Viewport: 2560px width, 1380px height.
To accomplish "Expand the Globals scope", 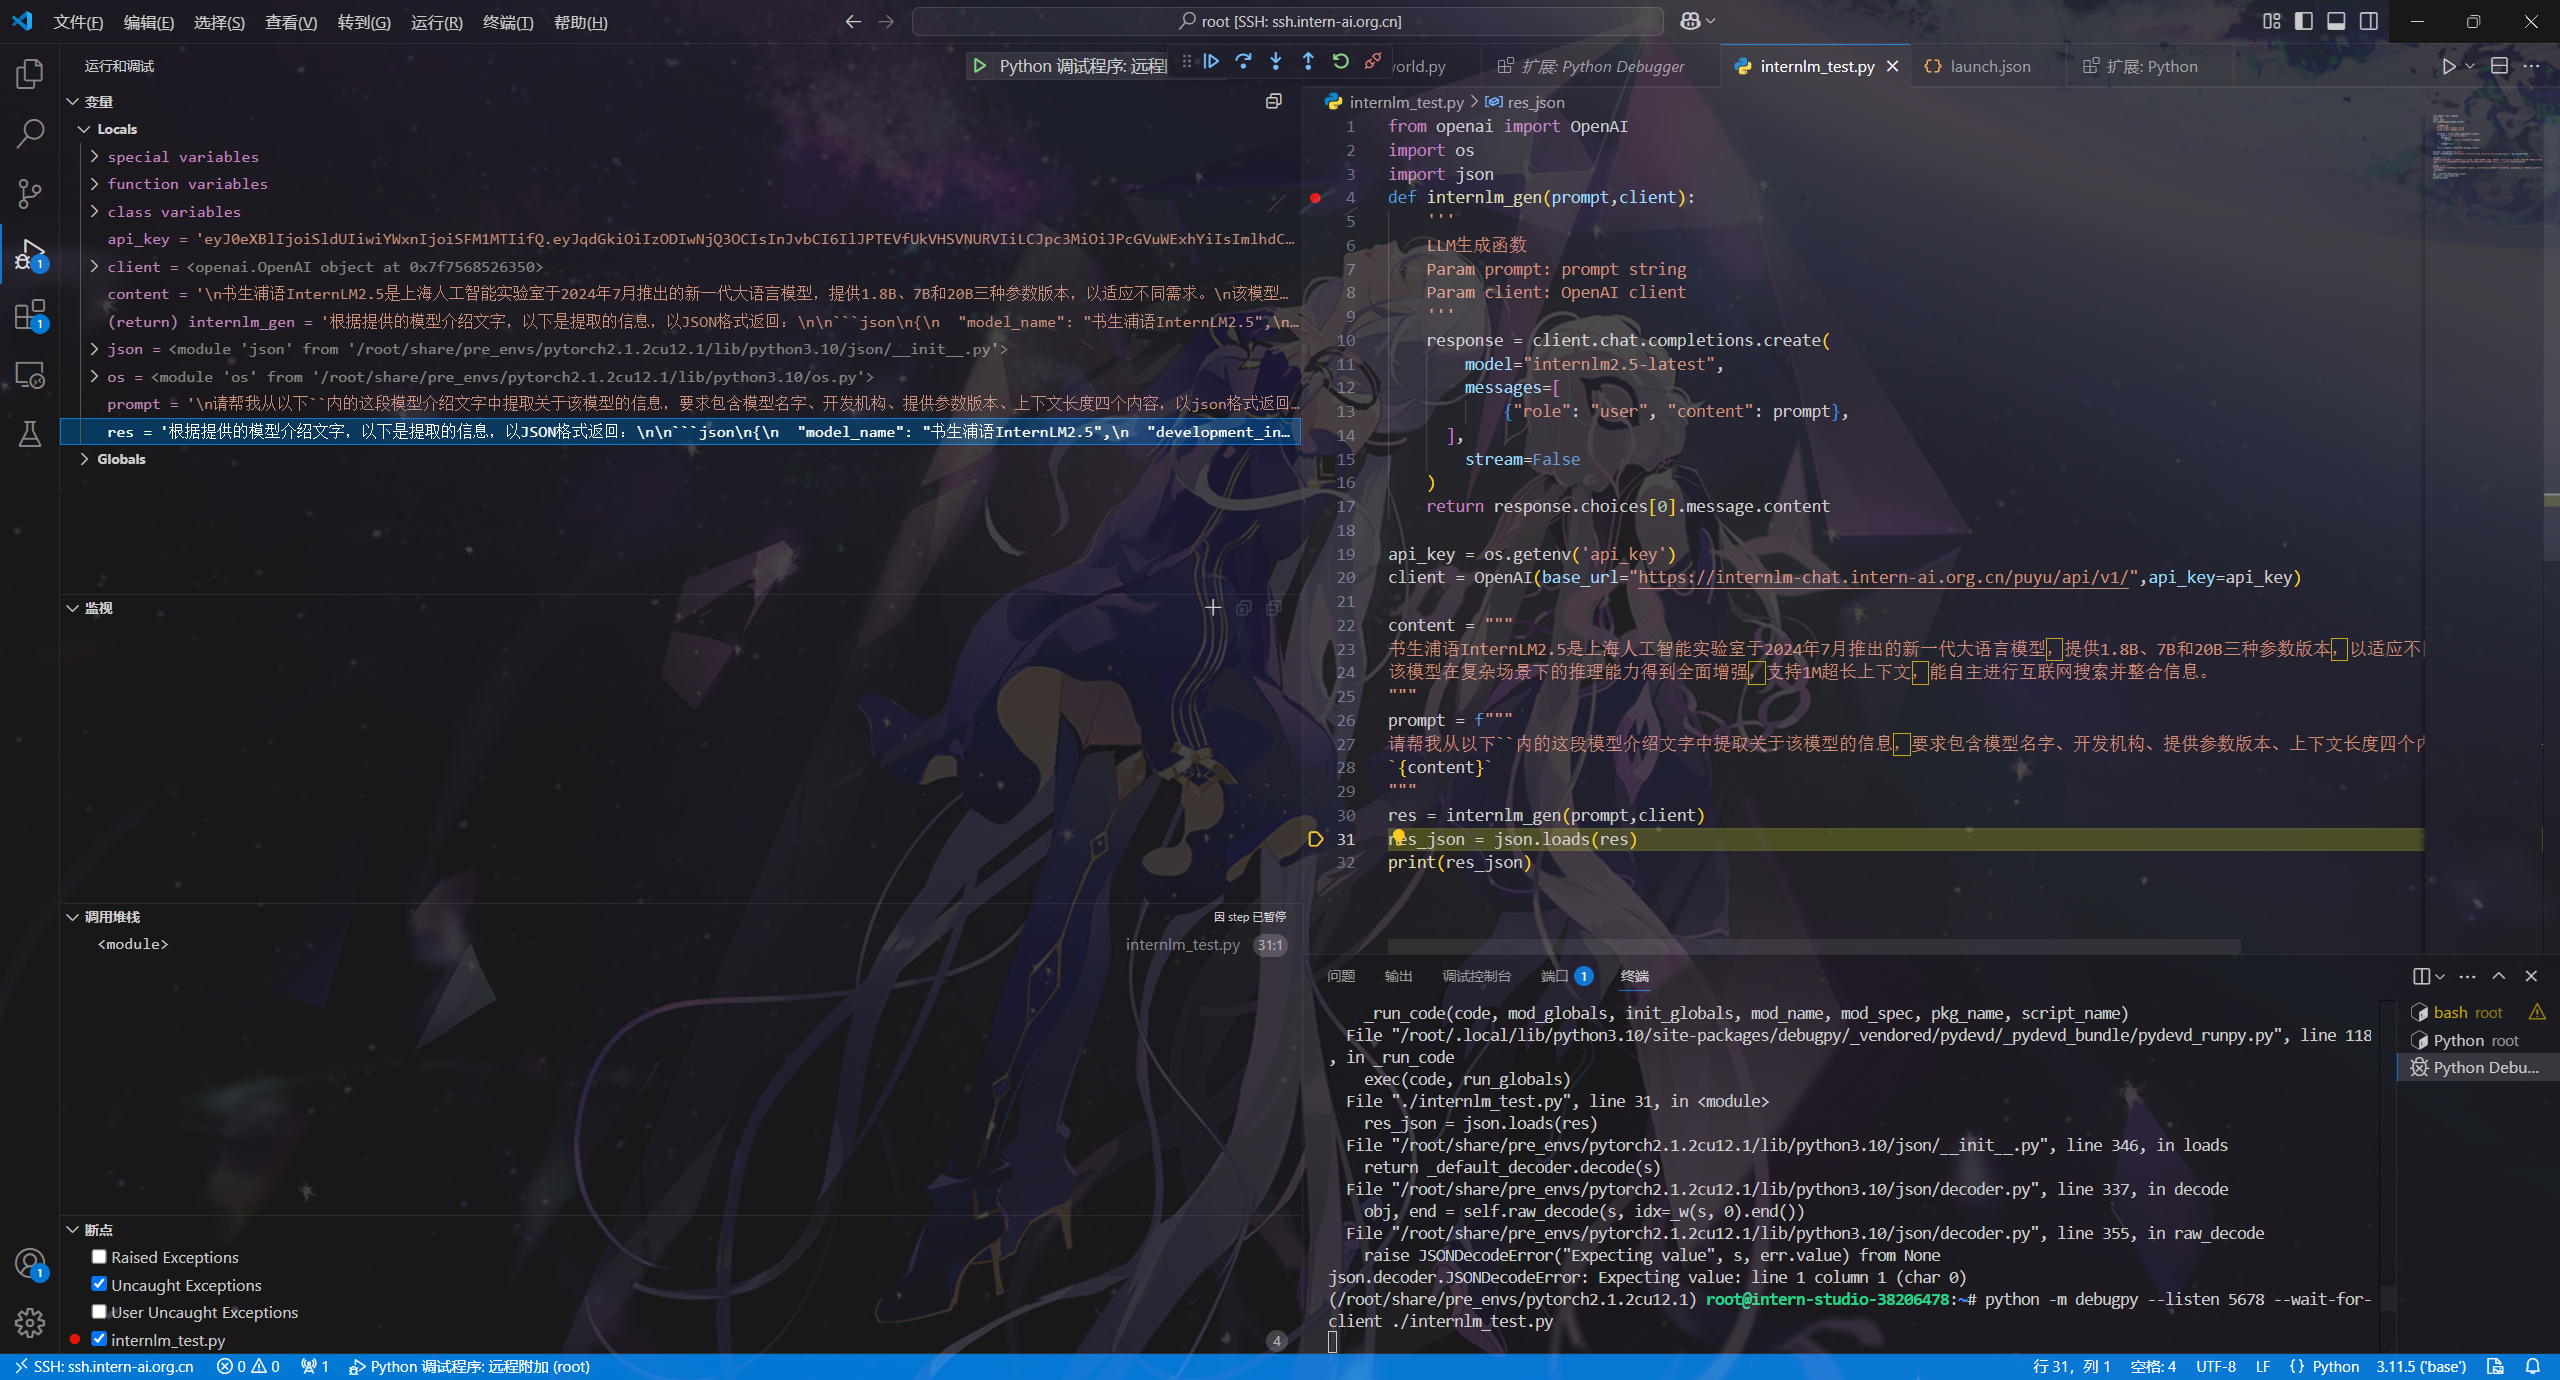I will pyautogui.click(x=84, y=459).
